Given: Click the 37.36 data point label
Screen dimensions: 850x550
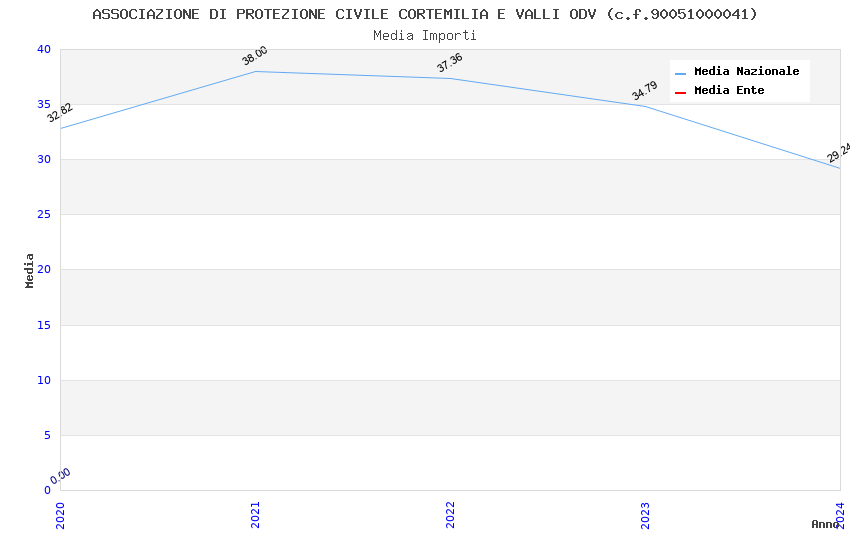Looking at the screenshot, I should click(x=450, y=63).
